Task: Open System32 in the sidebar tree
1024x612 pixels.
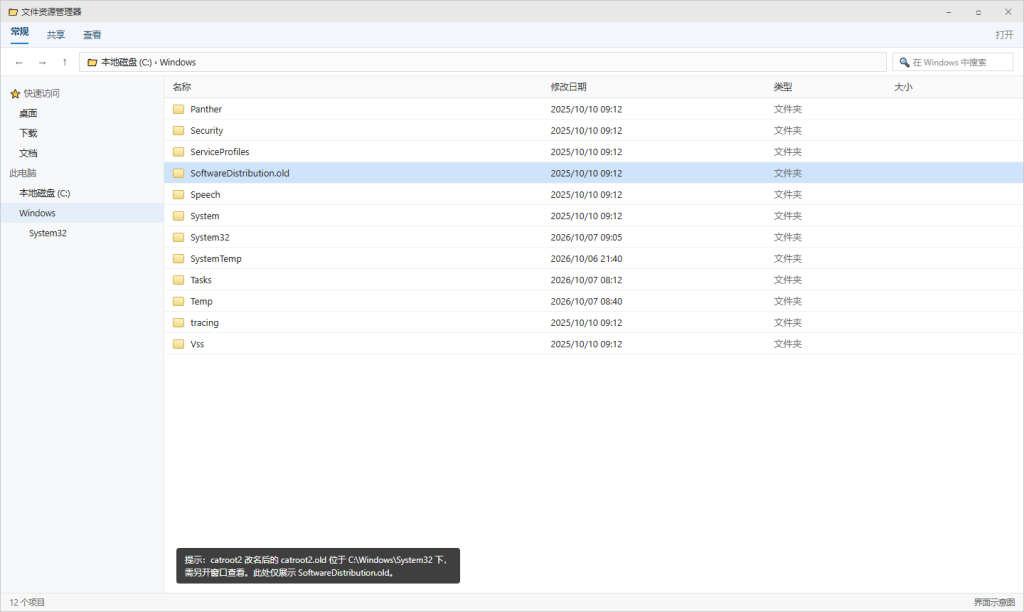Action: (x=48, y=233)
